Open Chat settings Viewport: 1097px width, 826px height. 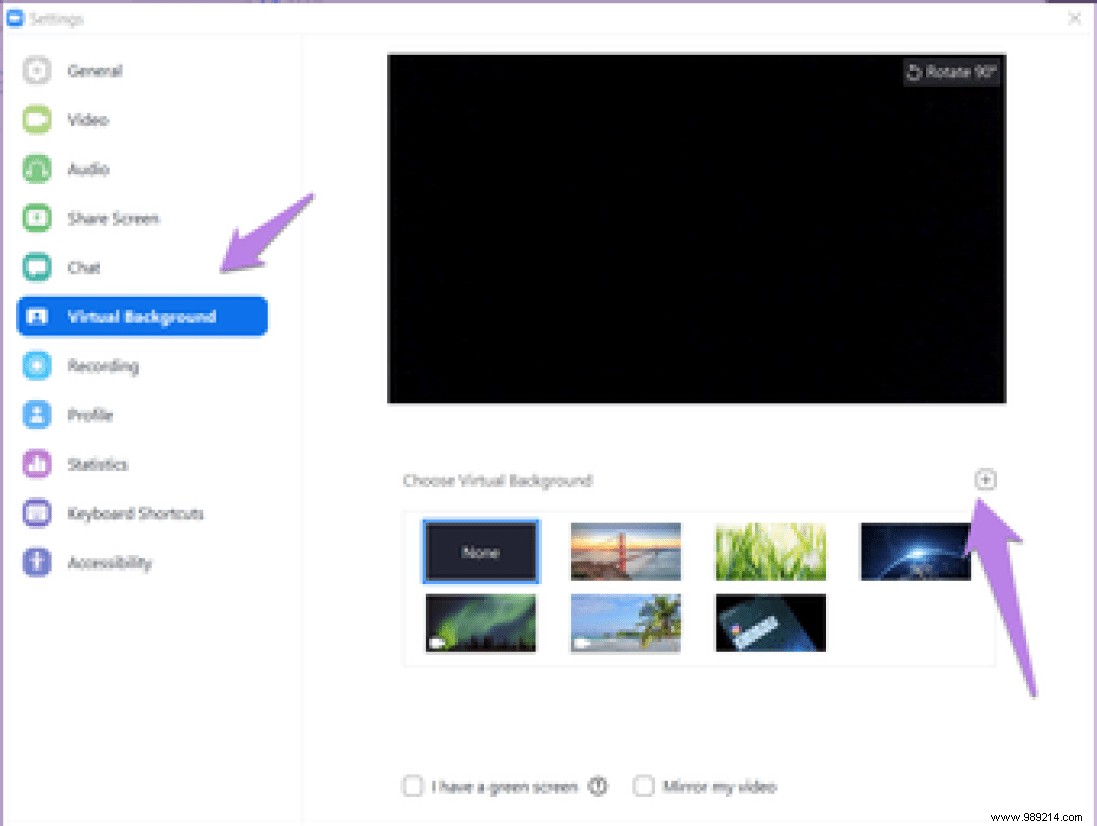pyautogui.click(x=85, y=267)
